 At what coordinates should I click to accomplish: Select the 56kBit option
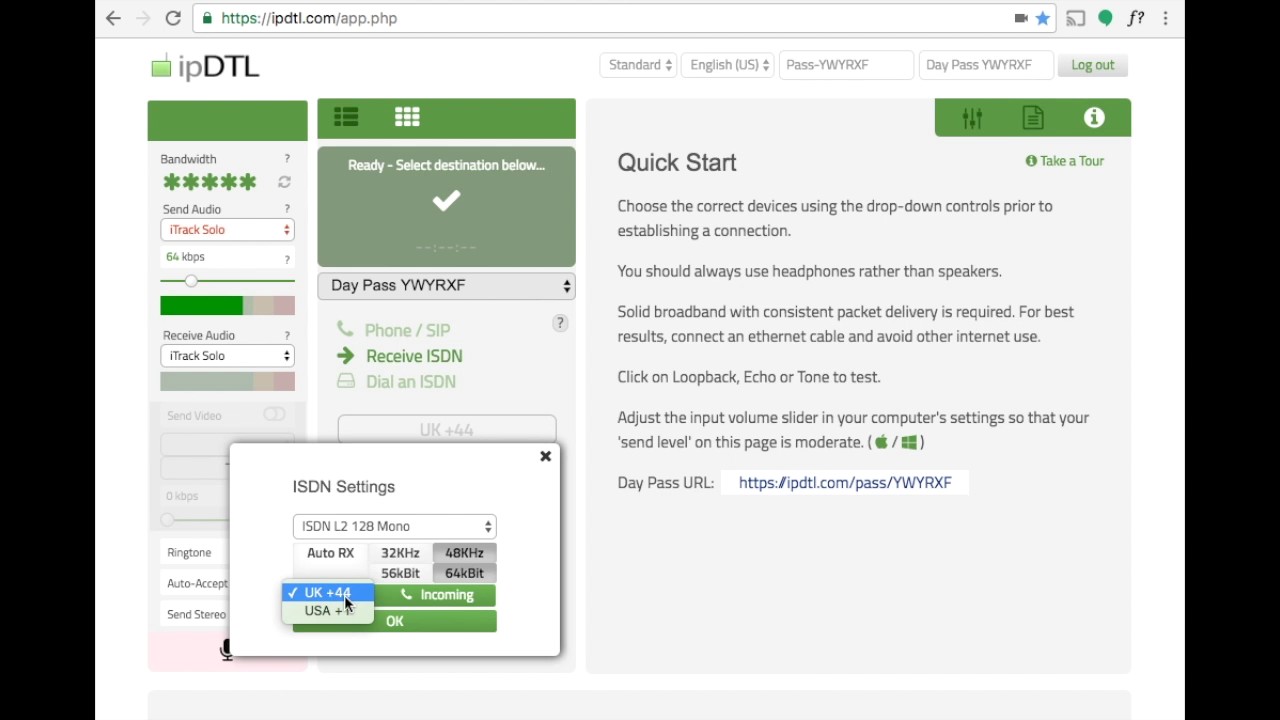click(x=400, y=573)
